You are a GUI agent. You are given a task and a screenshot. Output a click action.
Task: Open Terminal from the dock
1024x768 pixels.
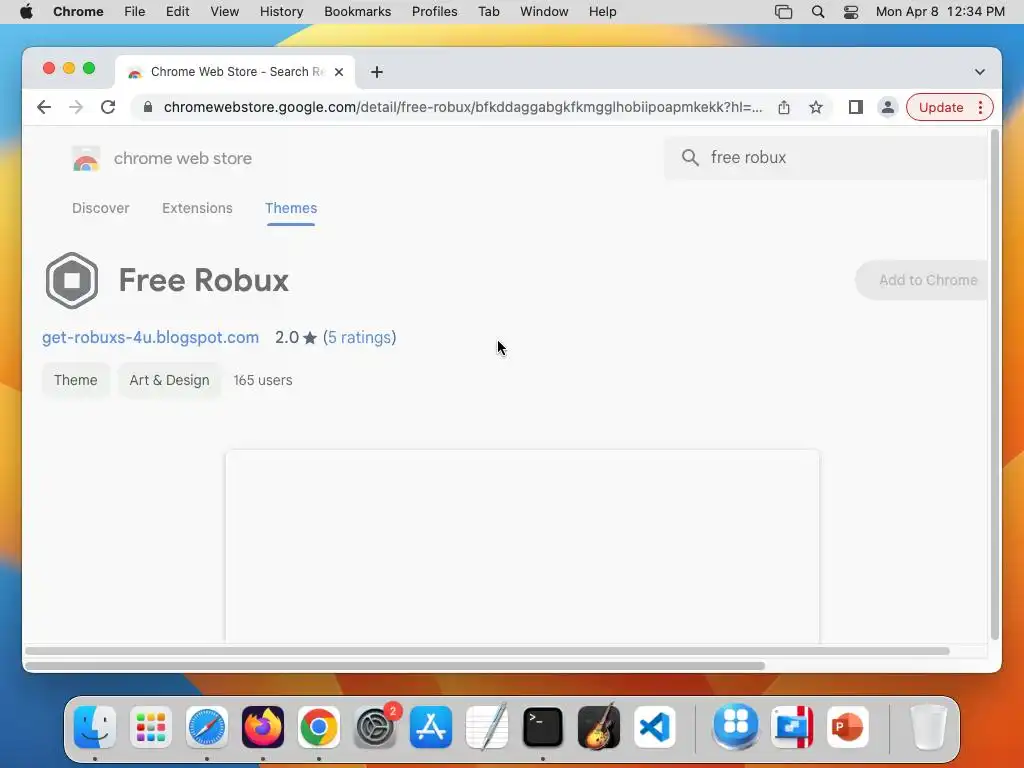click(543, 727)
